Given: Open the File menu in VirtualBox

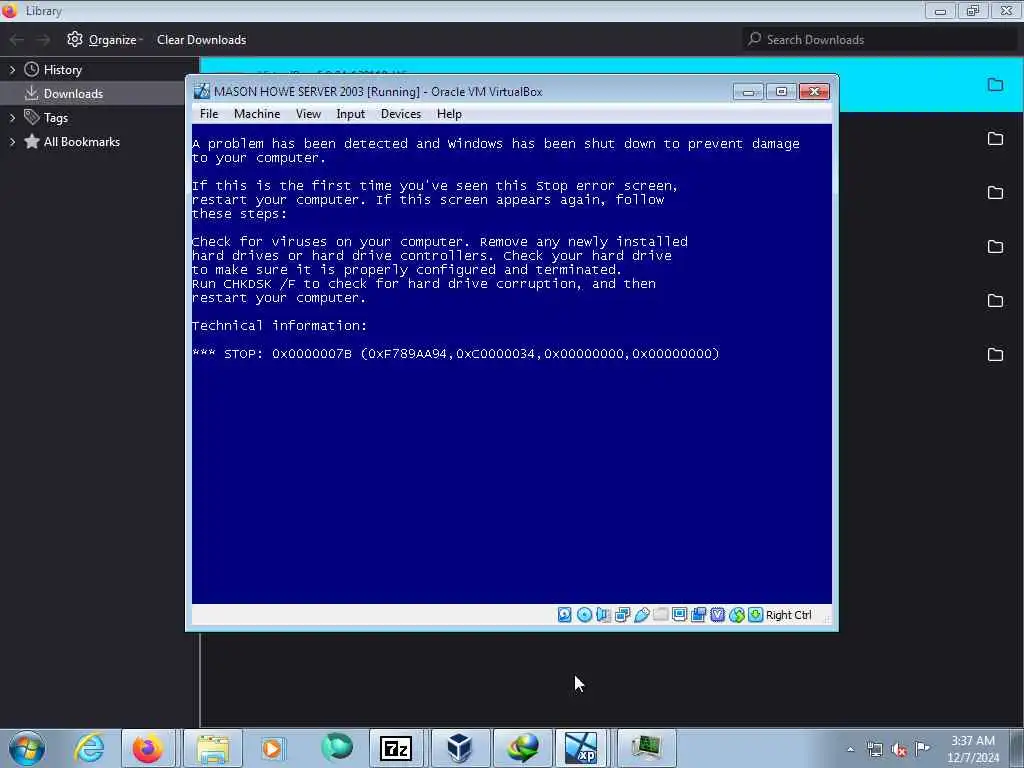Looking at the screenshot, I should point(209,114).
